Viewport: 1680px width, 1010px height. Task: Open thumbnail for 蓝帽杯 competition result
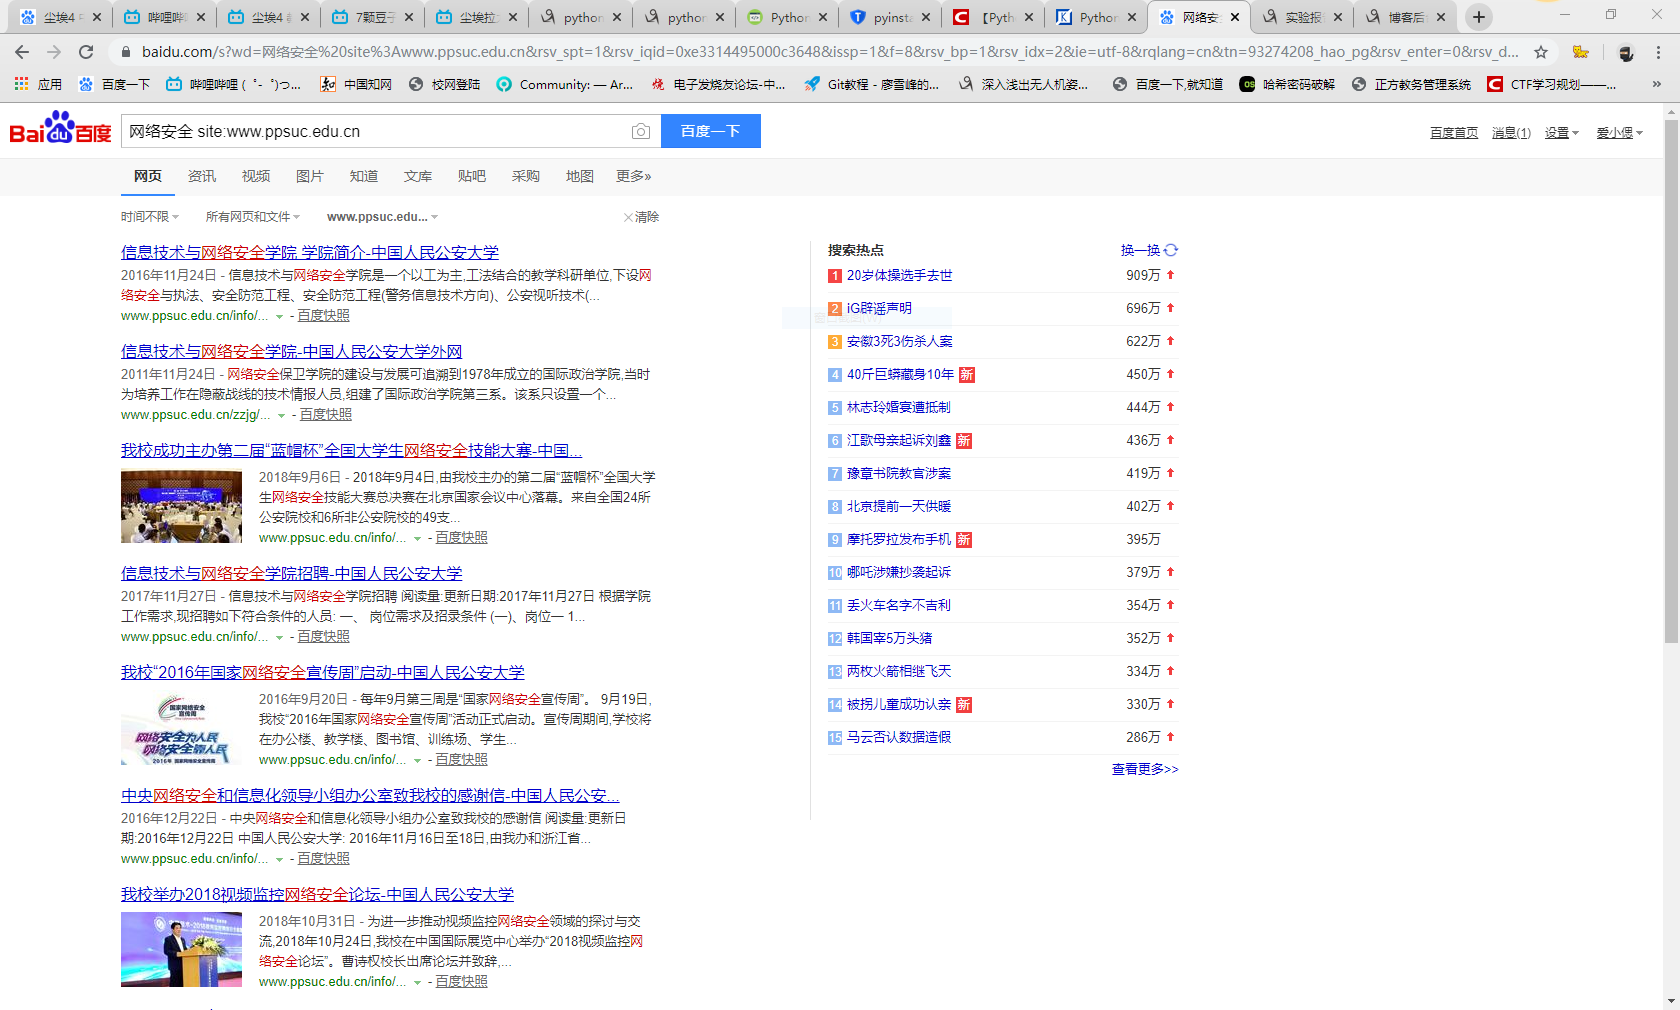pyautogui.click(x=181, y=507)
